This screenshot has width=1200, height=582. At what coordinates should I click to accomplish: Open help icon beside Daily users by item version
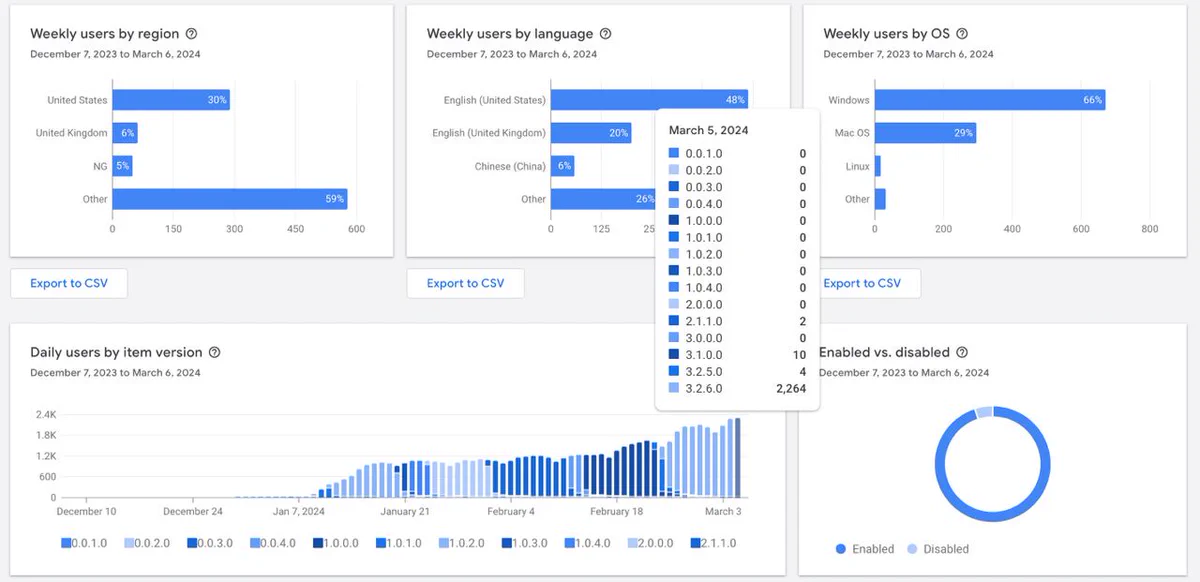tap(215, 352)
